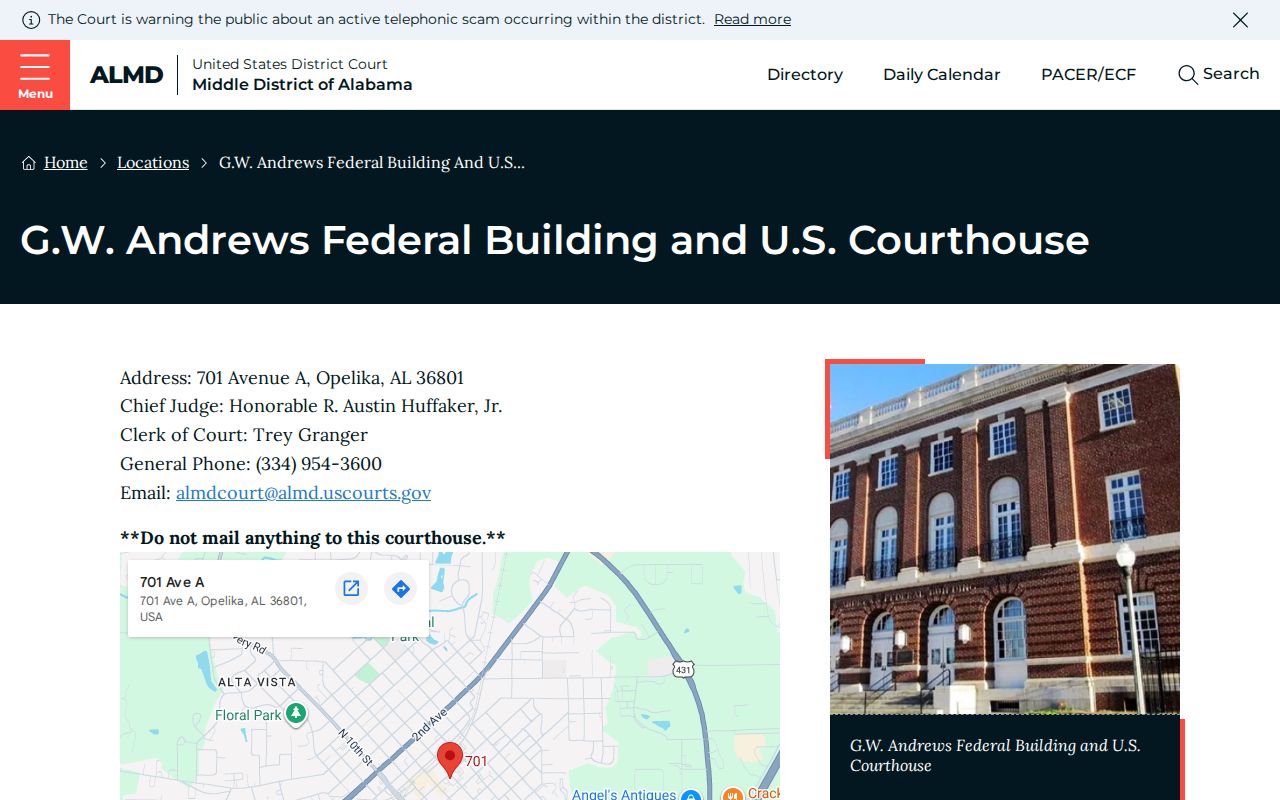Click the ALTA VISTA map label
The width and height of the screenshot is (1280, 800).
coord(257,682)
